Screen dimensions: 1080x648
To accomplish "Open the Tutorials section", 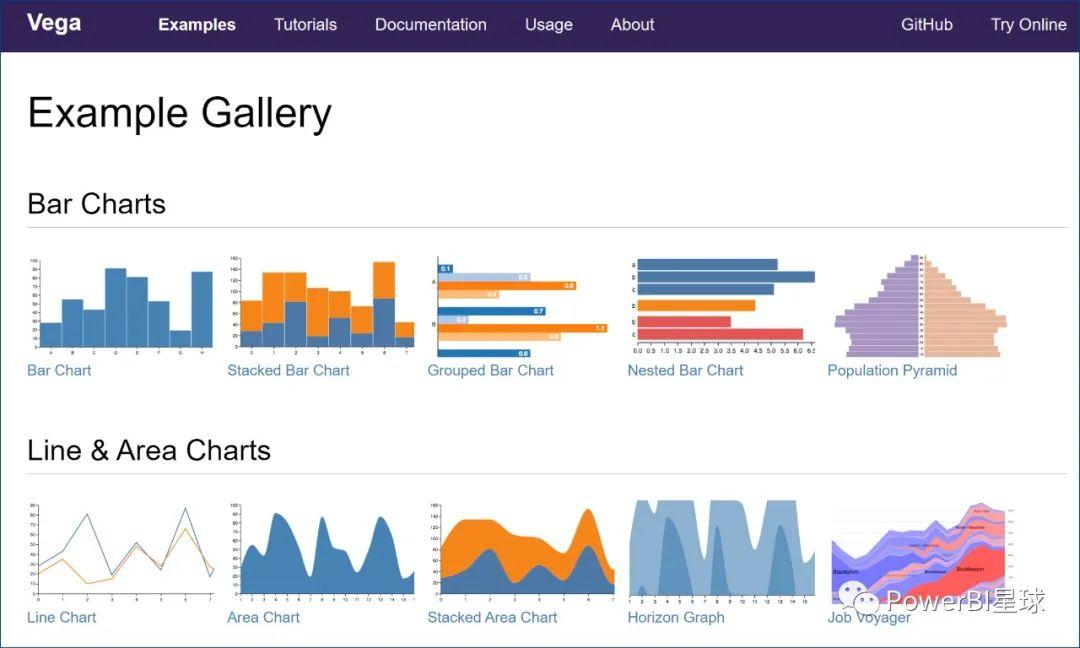I will [x=306, y=24].
